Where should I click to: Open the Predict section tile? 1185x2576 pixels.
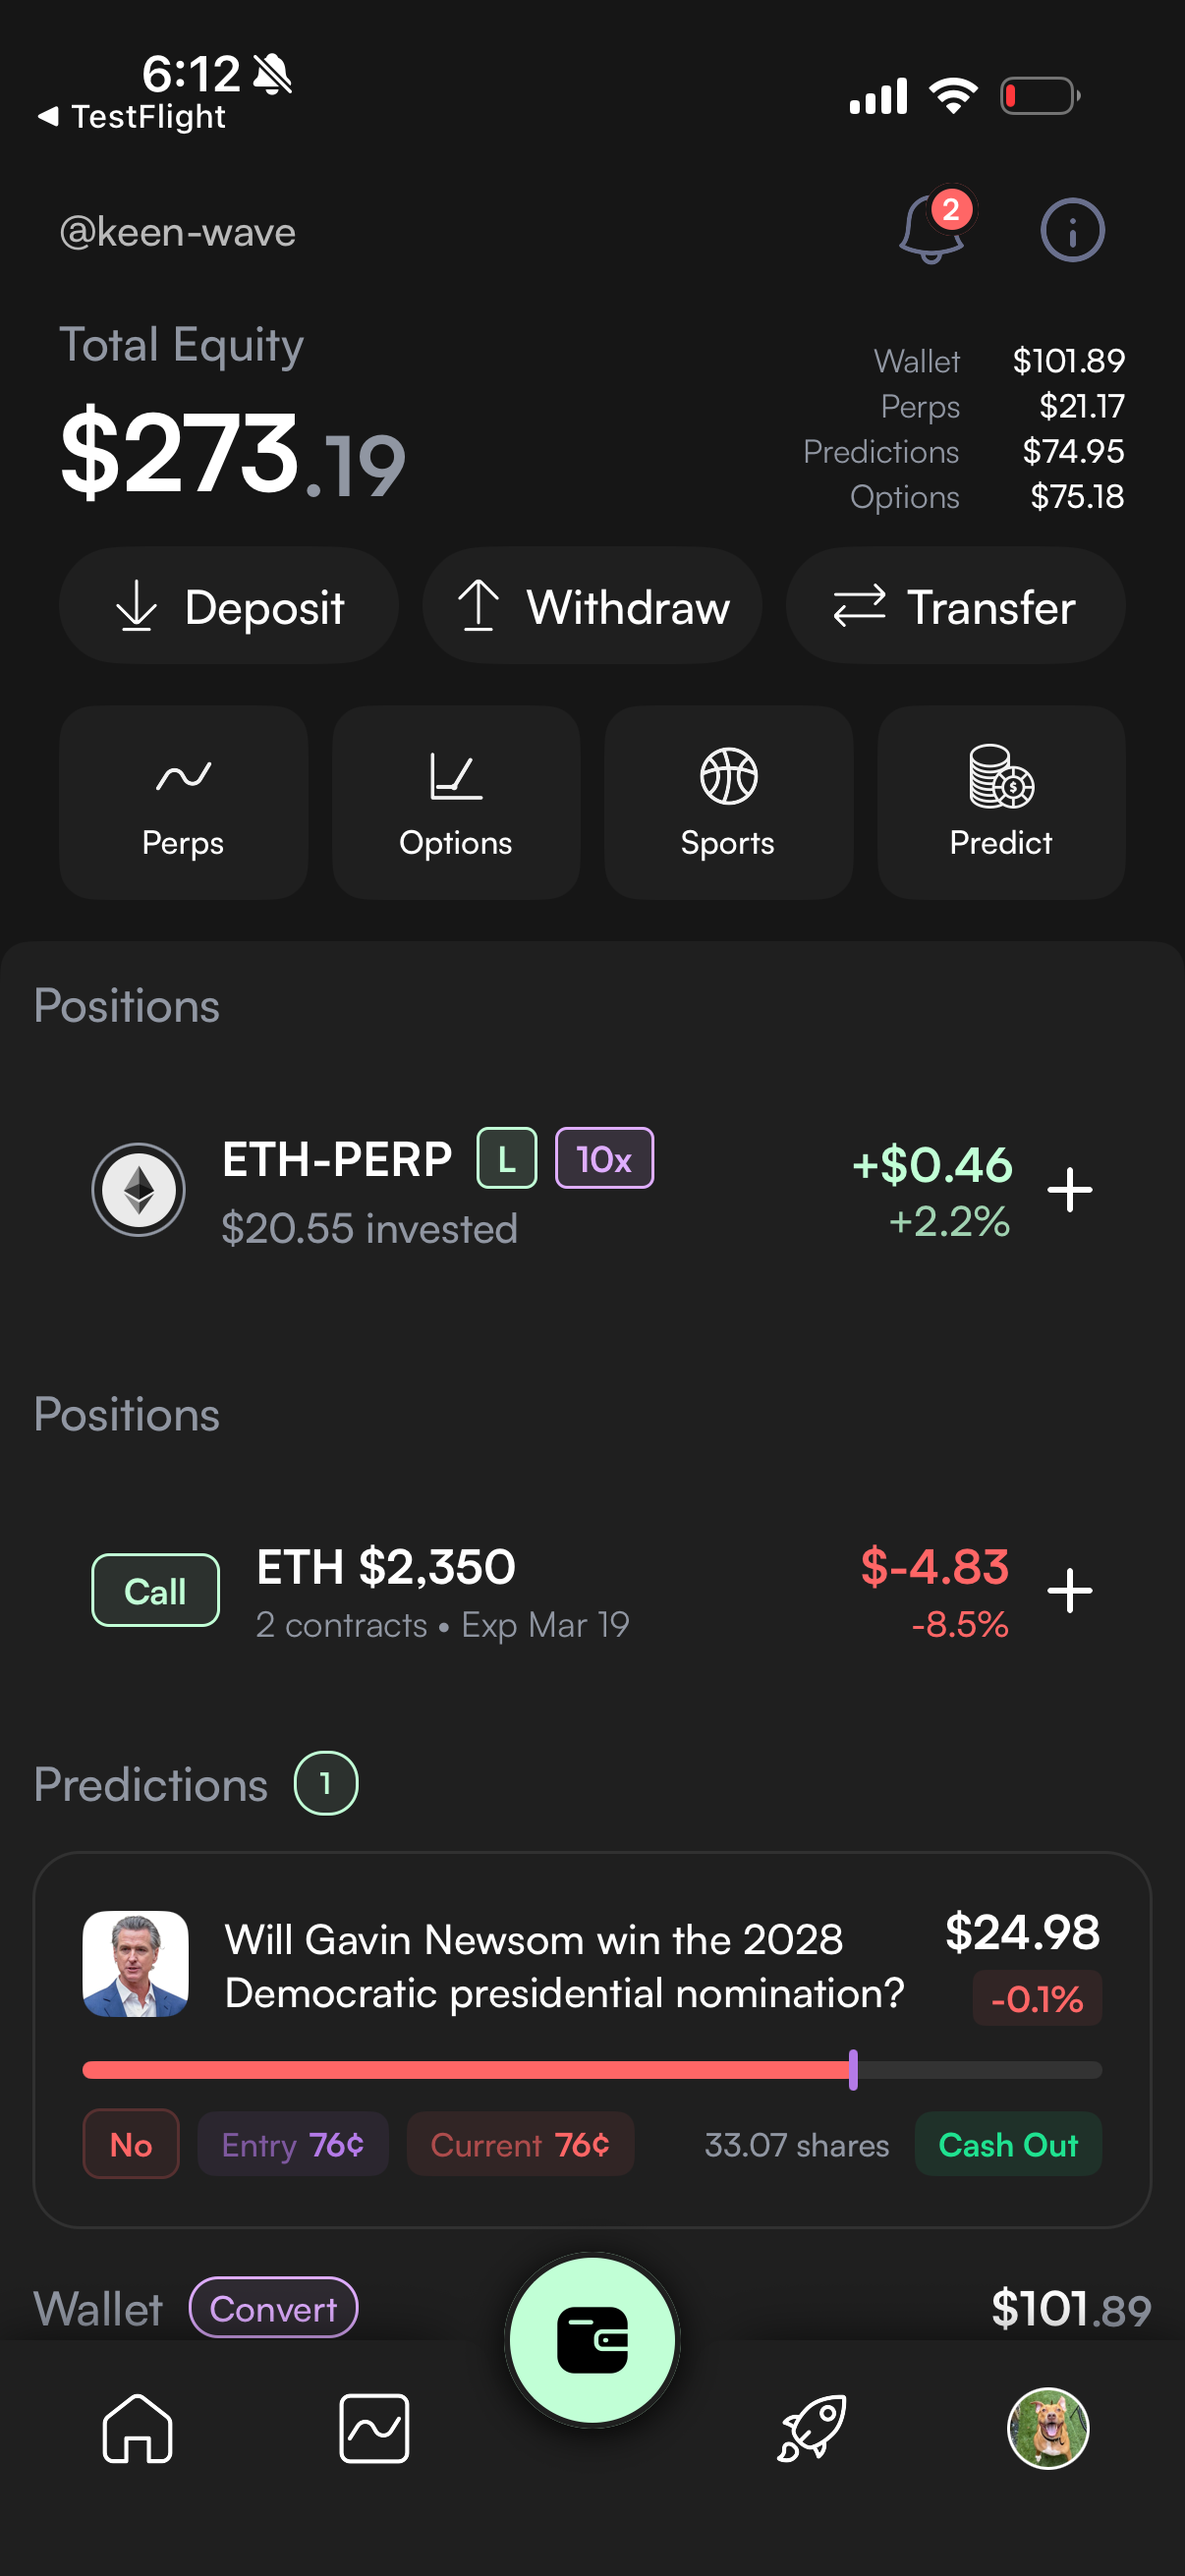(1001, 802)
